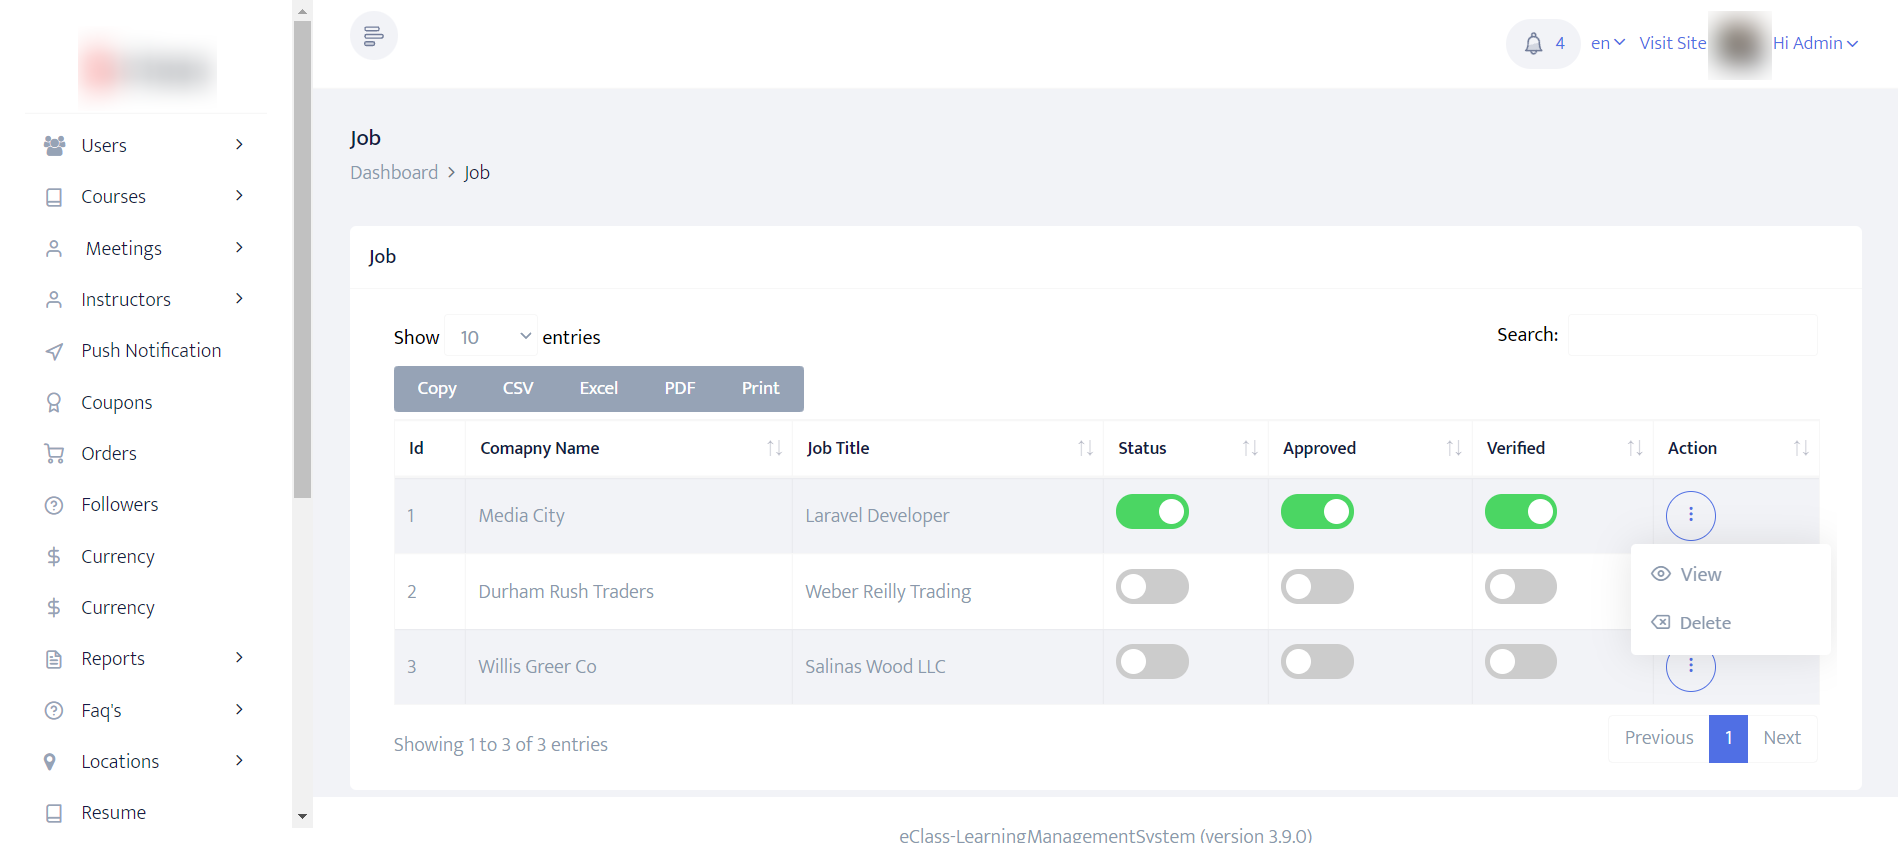
Task: Click the sidebar vertical scrollbar thumb
Action: tap(302, 260)
